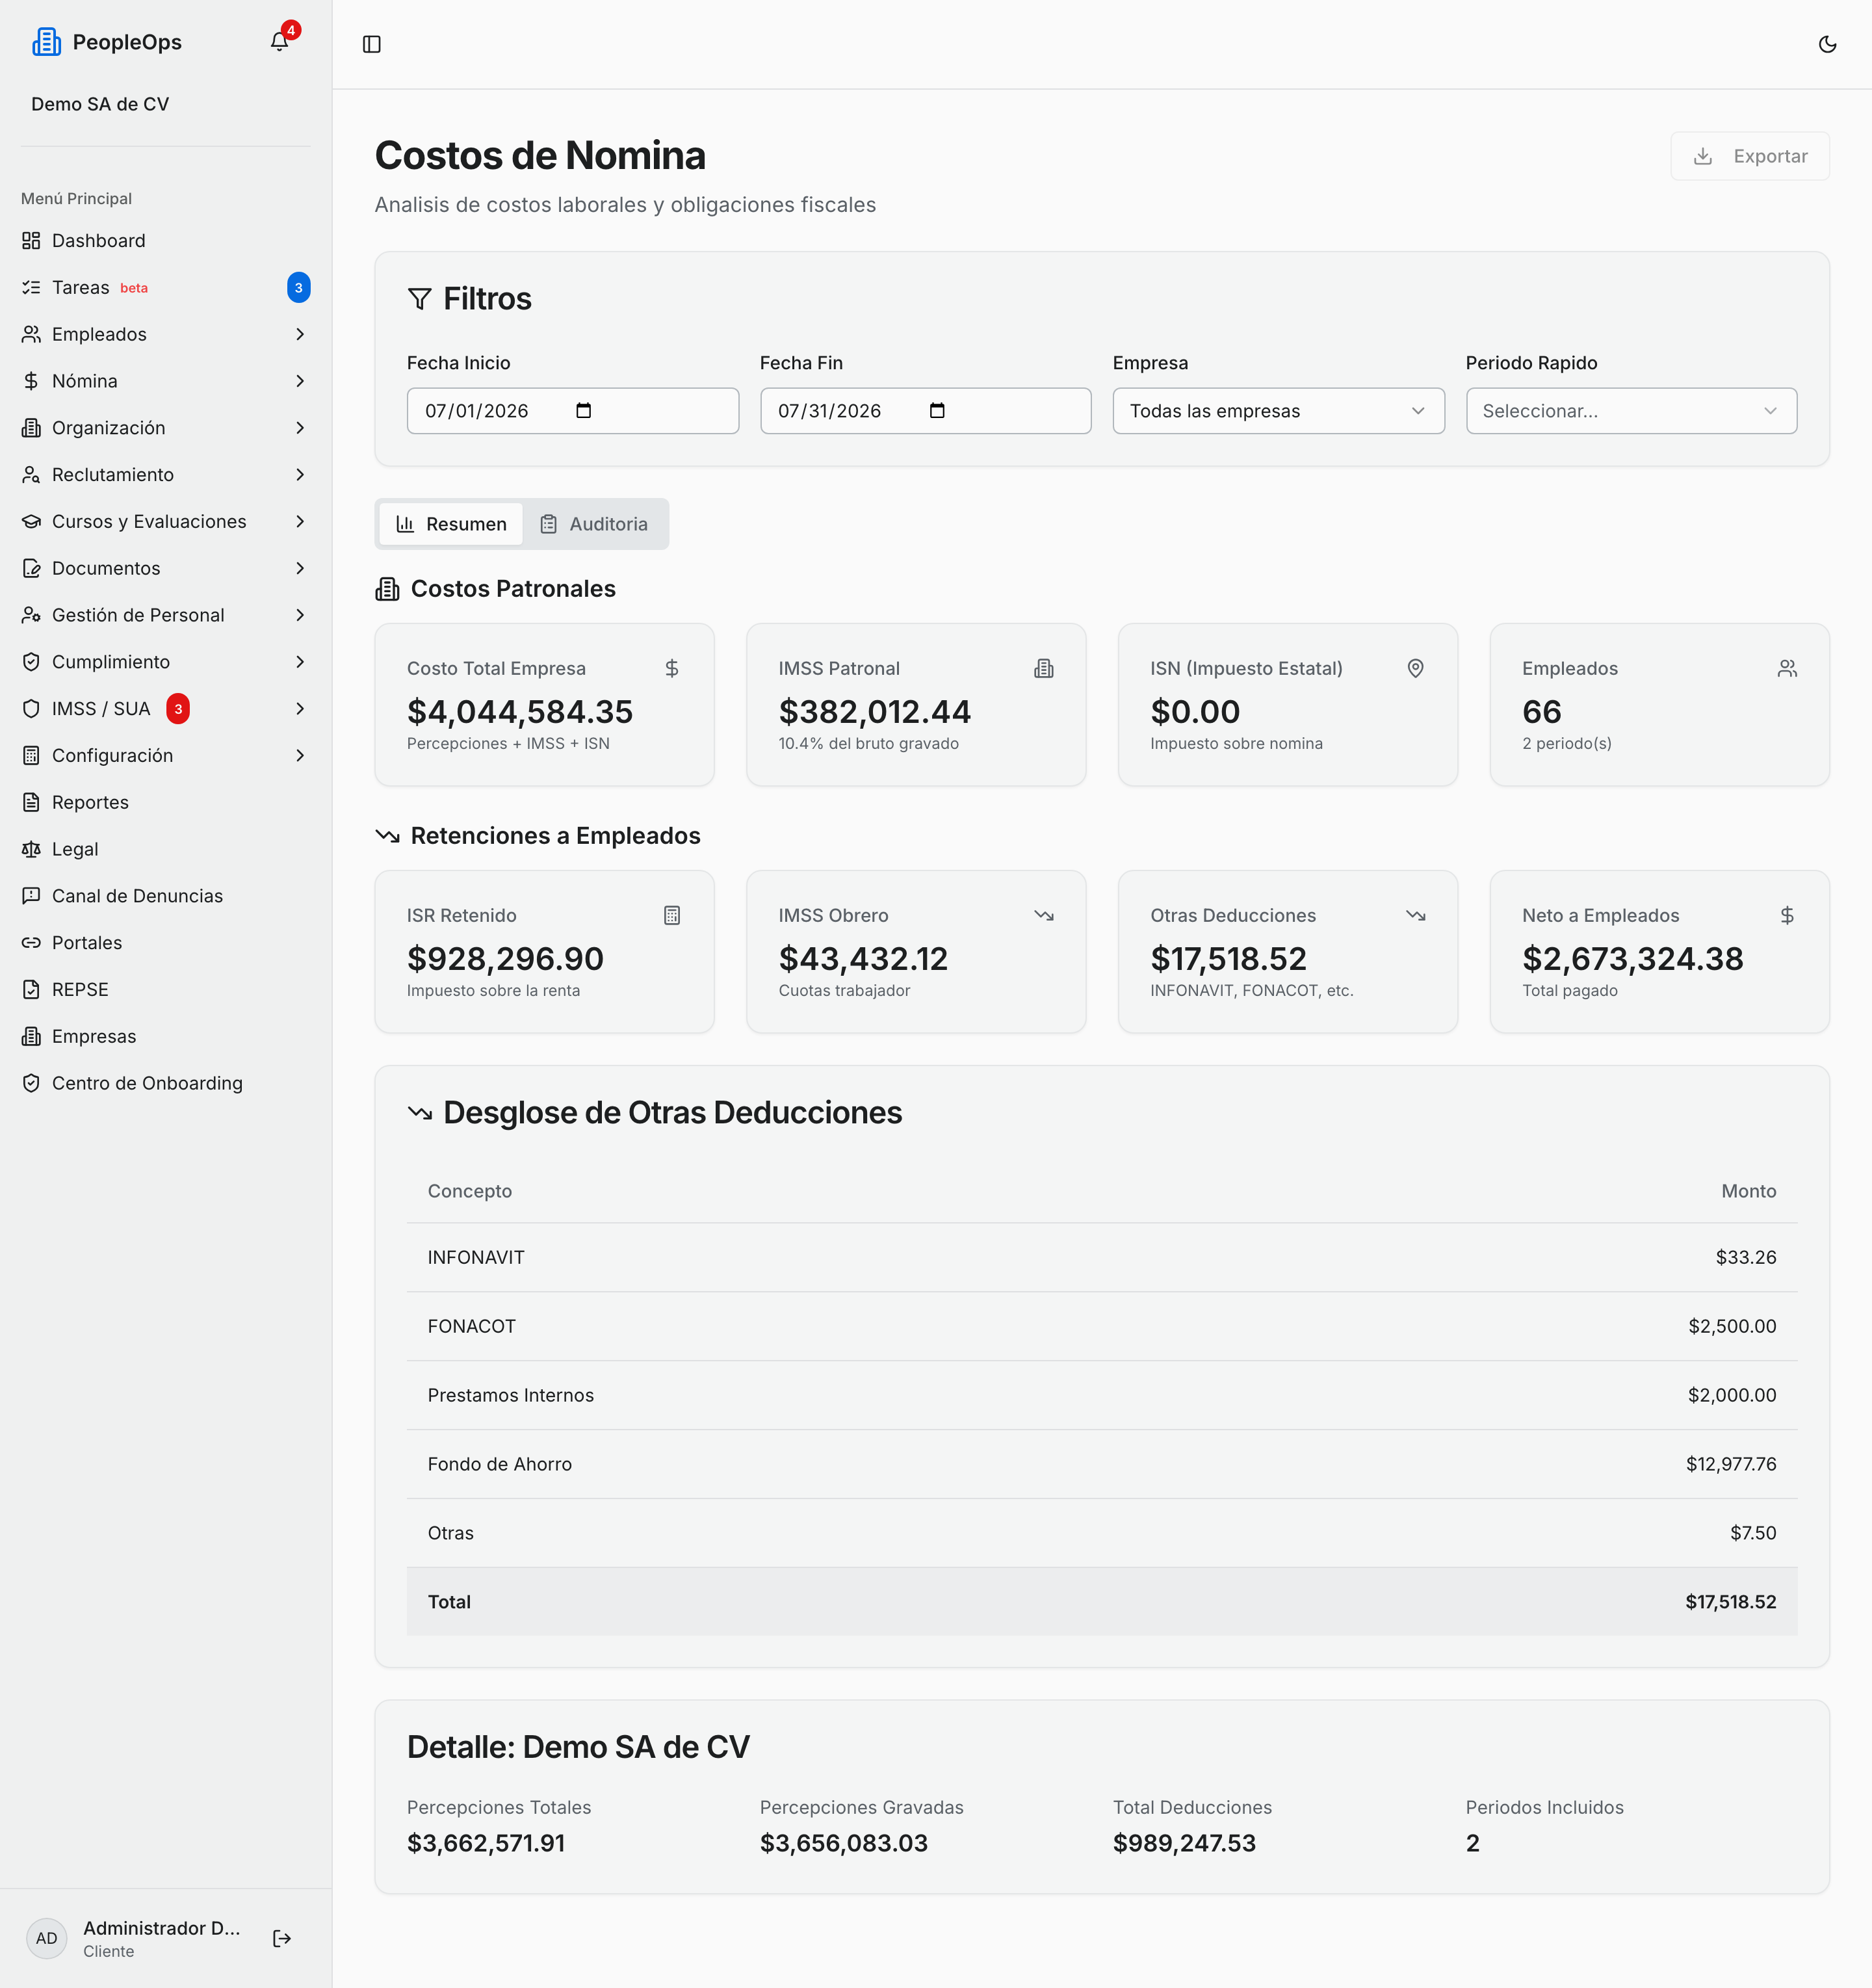Collapse the sidebar panel toggle

click(372, 44)
